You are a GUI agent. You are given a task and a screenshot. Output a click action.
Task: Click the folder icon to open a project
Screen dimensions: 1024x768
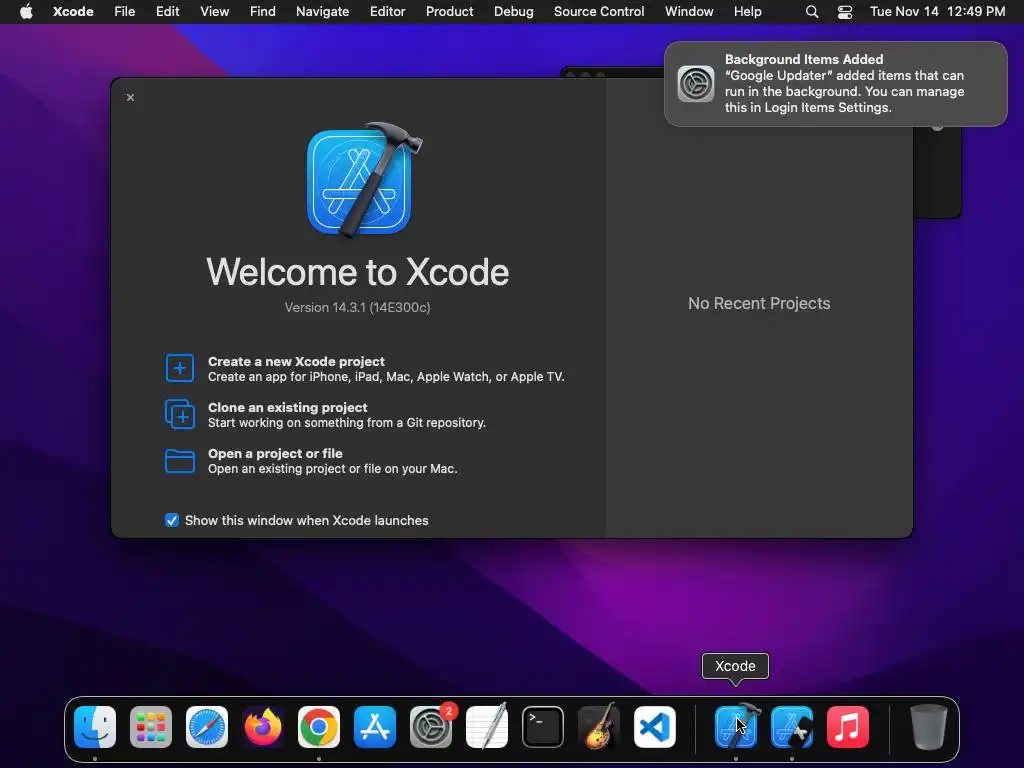pos(180,460)
